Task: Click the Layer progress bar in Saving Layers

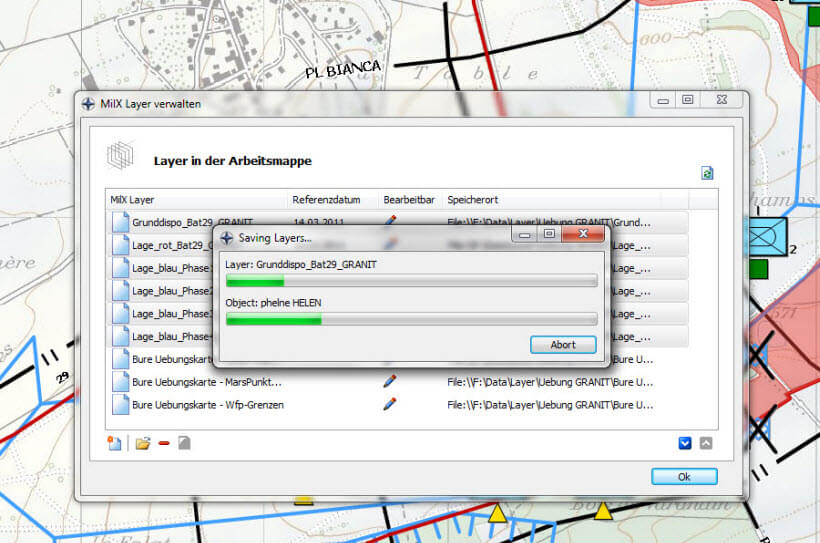Action: click(412, 281)
